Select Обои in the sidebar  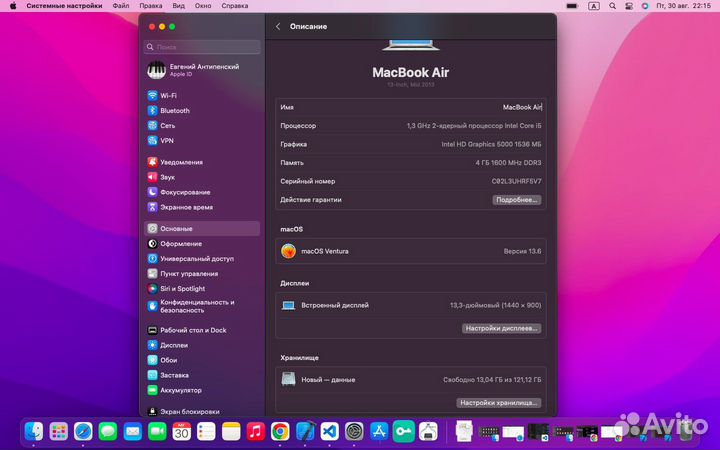(x=162, y=360)
